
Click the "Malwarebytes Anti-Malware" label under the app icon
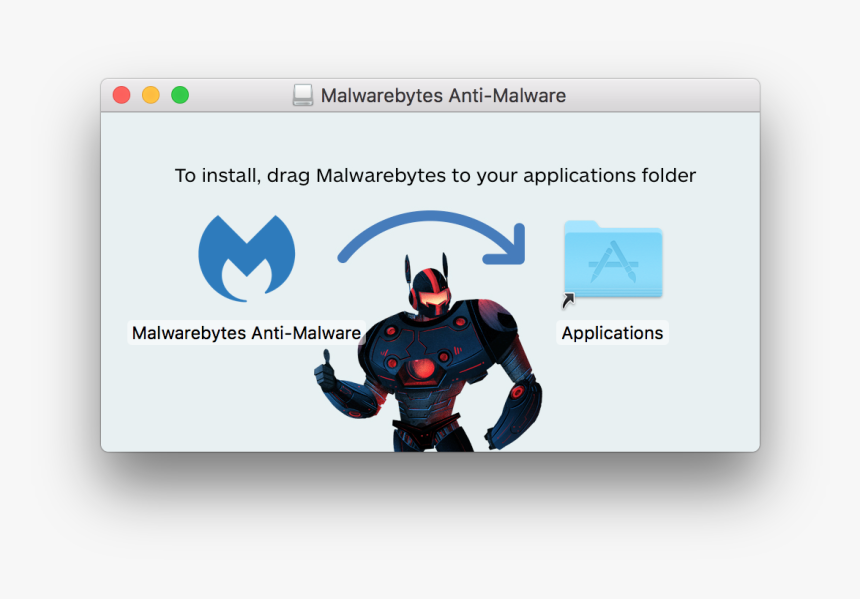pyautogui.click(x=246, y=333)
